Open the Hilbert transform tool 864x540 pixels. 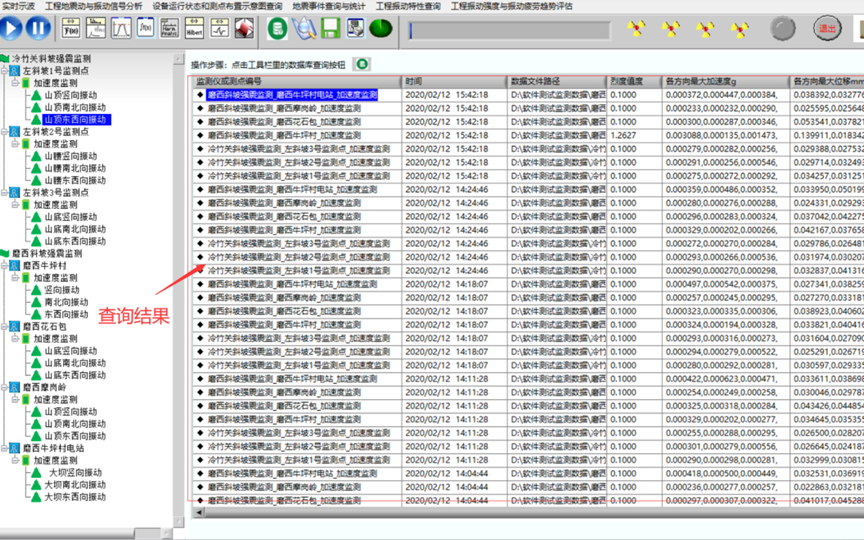tap(196, 29)
